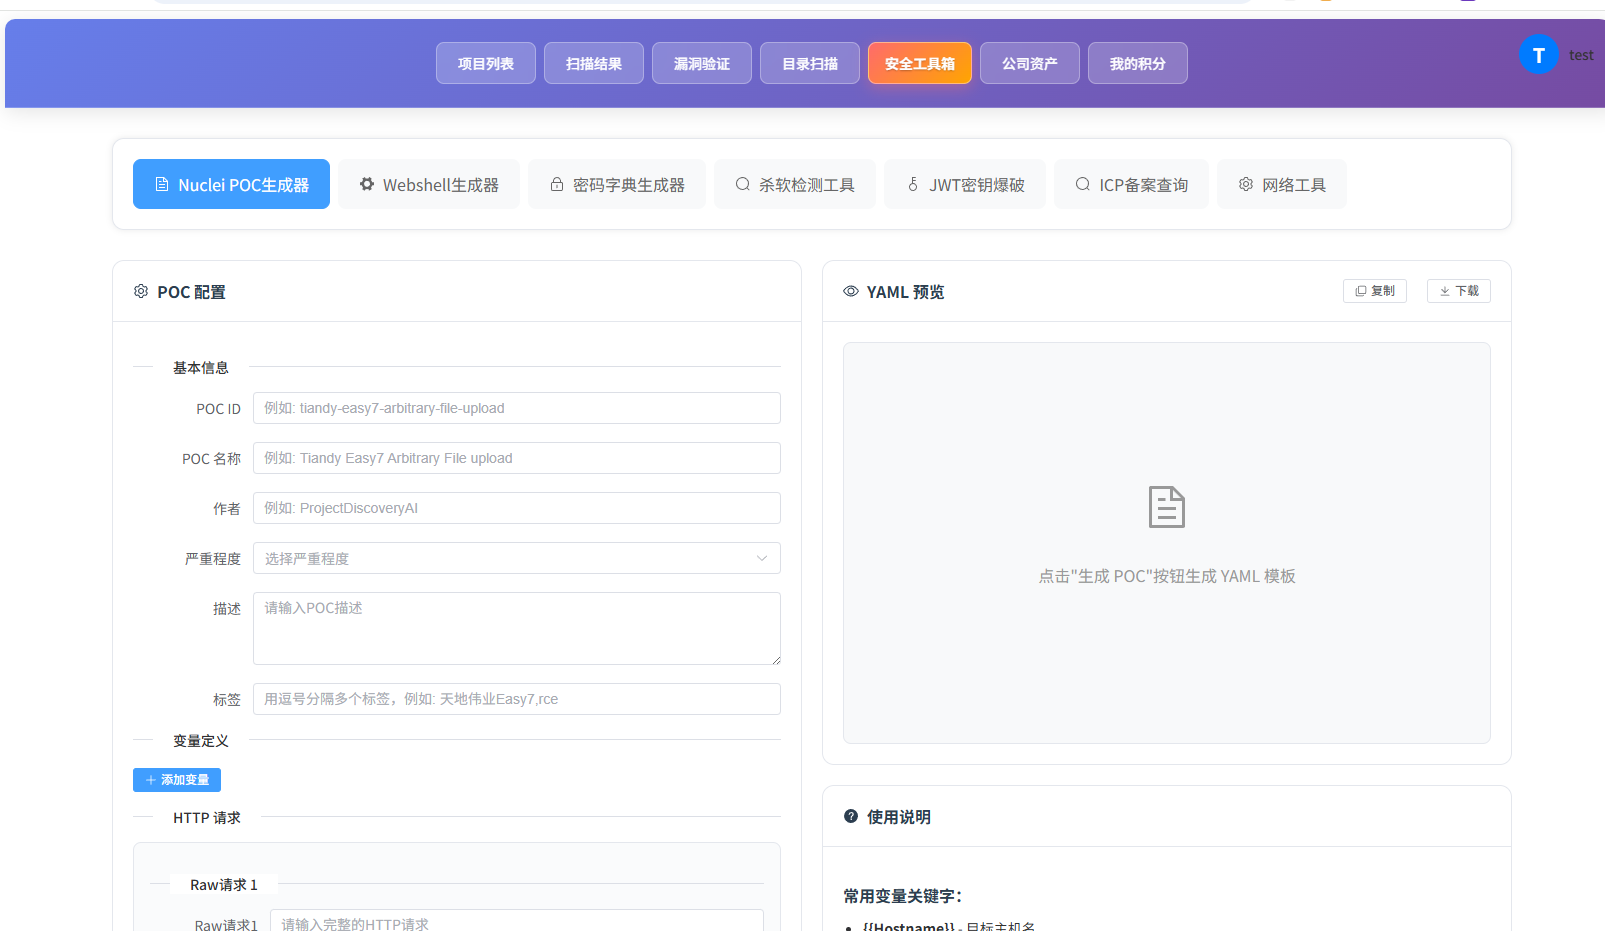
Task: Click the search icon on 杀软检测工具
Action: click(743, 184)
